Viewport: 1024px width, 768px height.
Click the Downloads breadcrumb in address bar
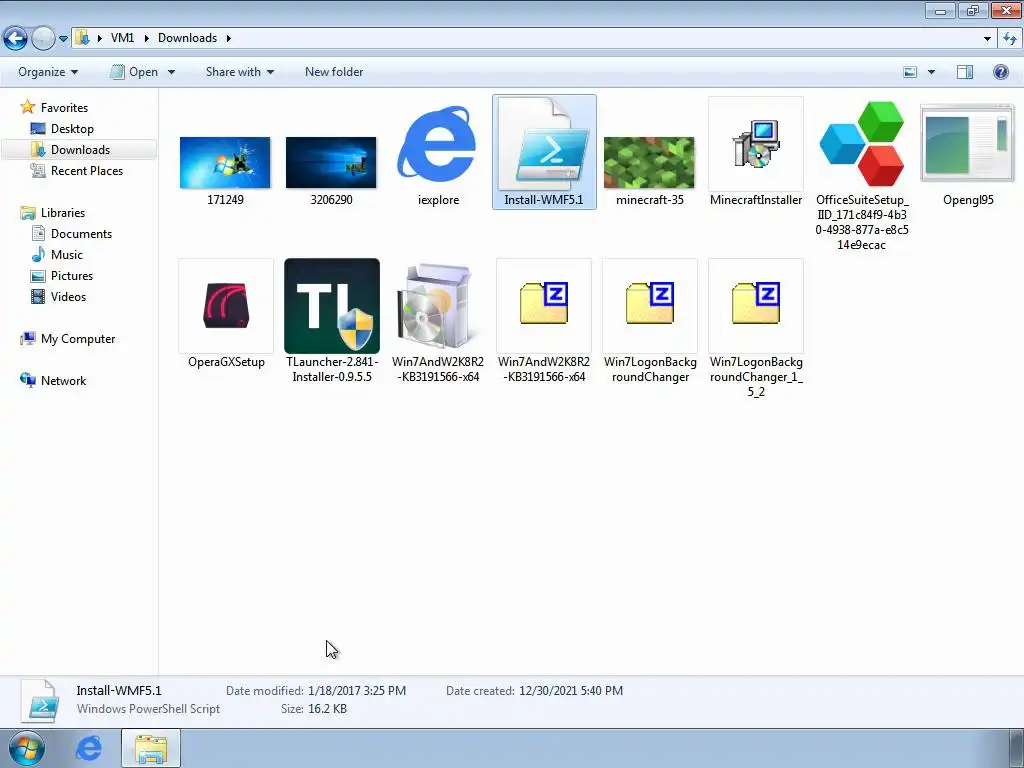pyautogui.click(x=187, y=38)
